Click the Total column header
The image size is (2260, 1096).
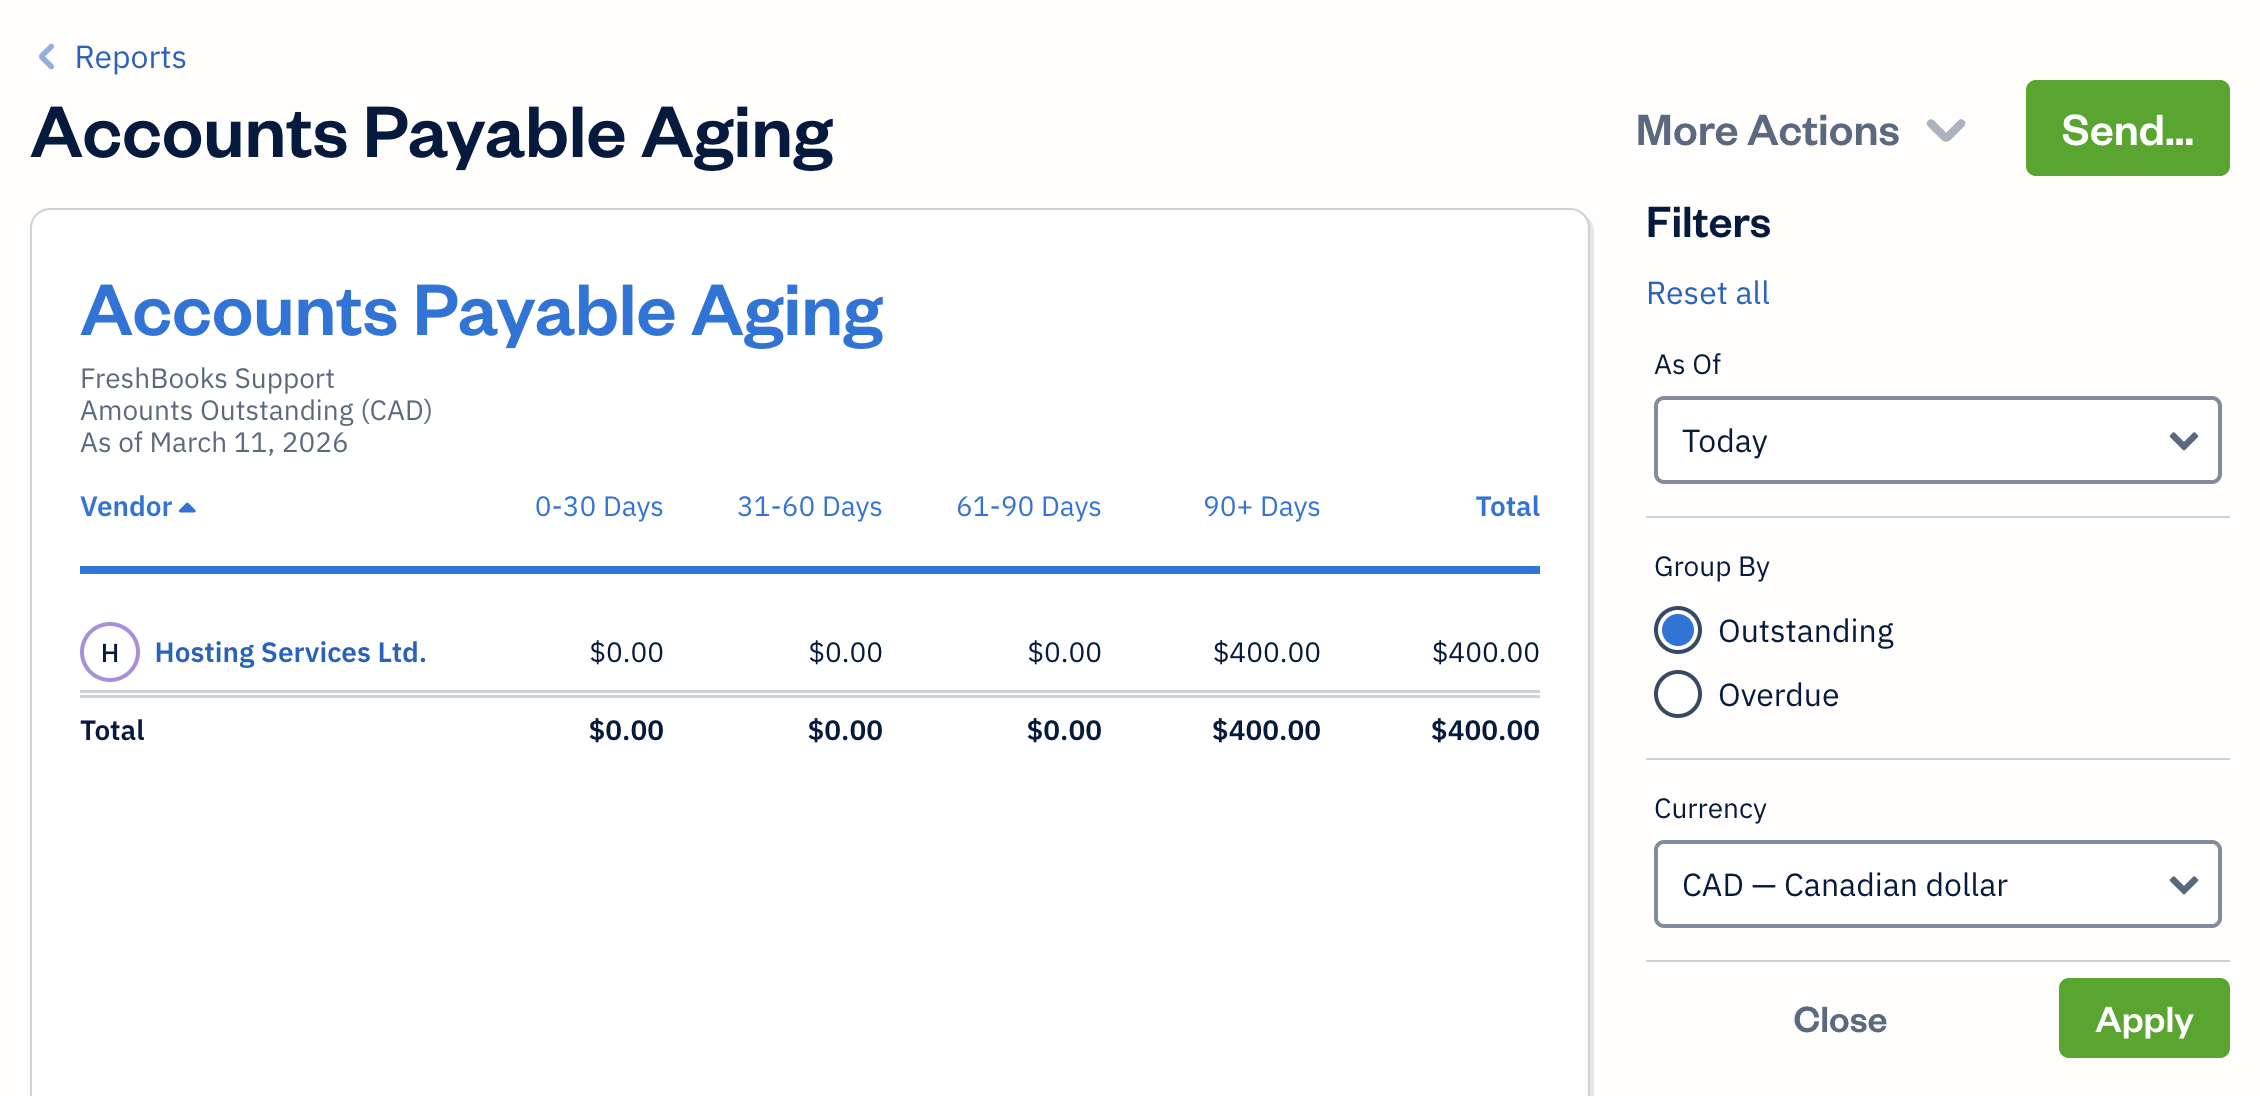[x=1507, y=506]
